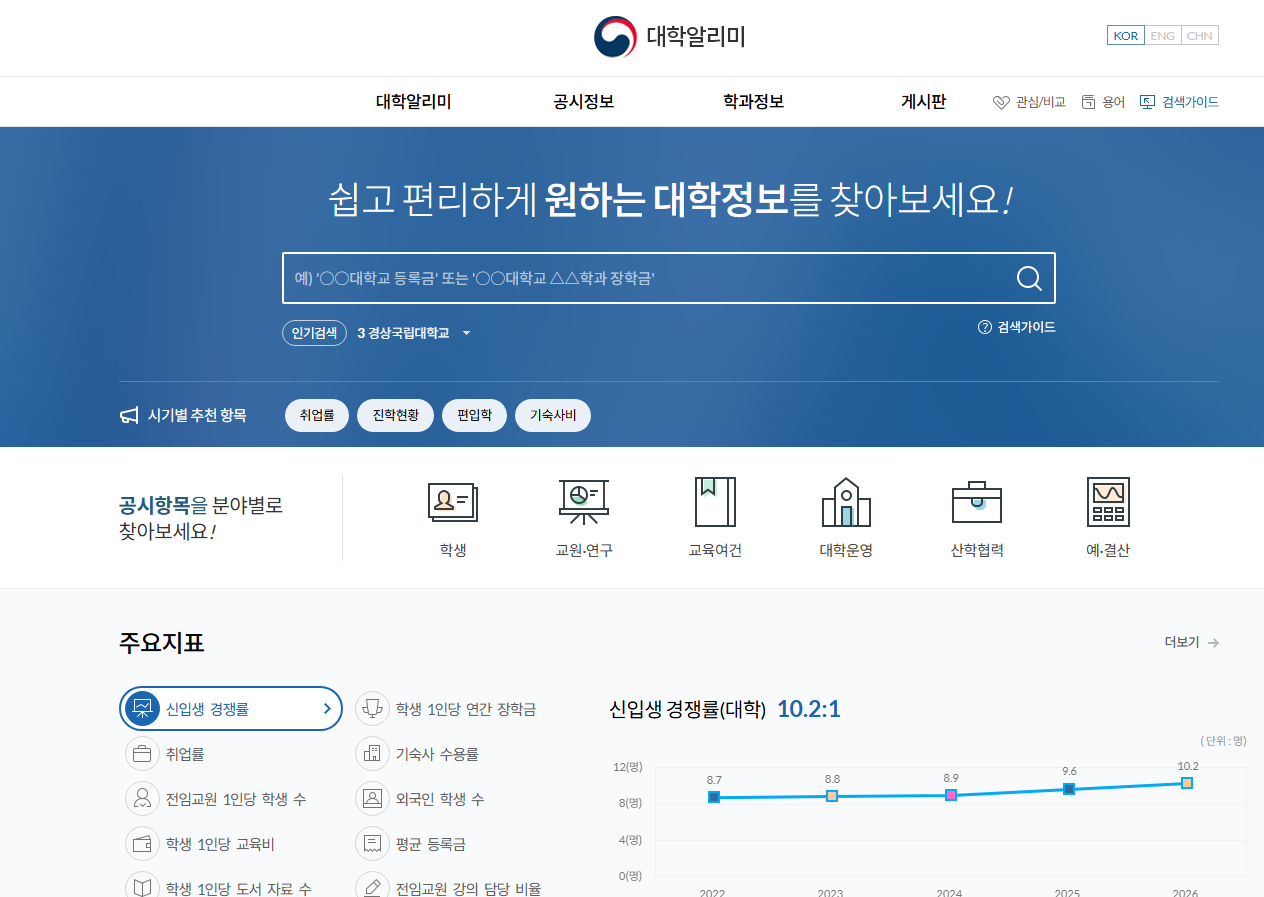Switch language to ENG
The image size is (1264, 897).
pyautogui.click(x=1163, y=36)
